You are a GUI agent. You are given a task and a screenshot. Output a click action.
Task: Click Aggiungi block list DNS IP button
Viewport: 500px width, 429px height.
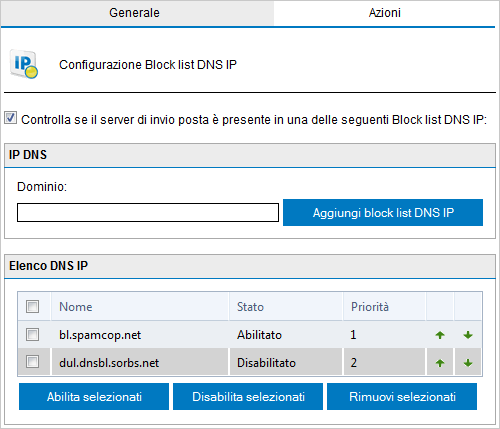point(383,212)
